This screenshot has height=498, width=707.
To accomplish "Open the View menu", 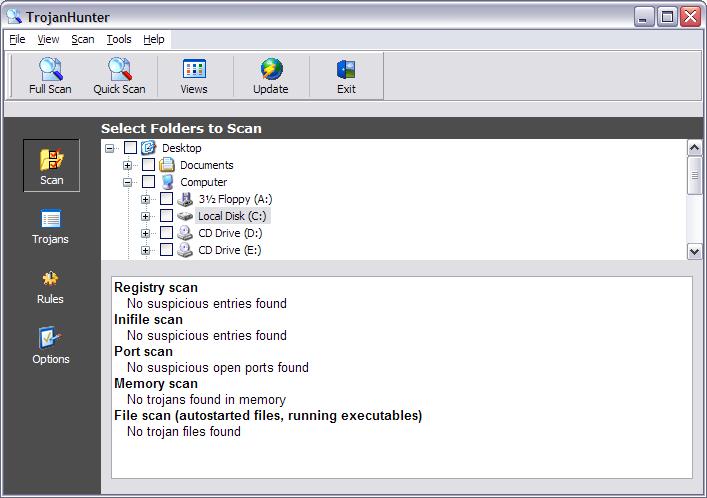I will [x=48, y=39].
